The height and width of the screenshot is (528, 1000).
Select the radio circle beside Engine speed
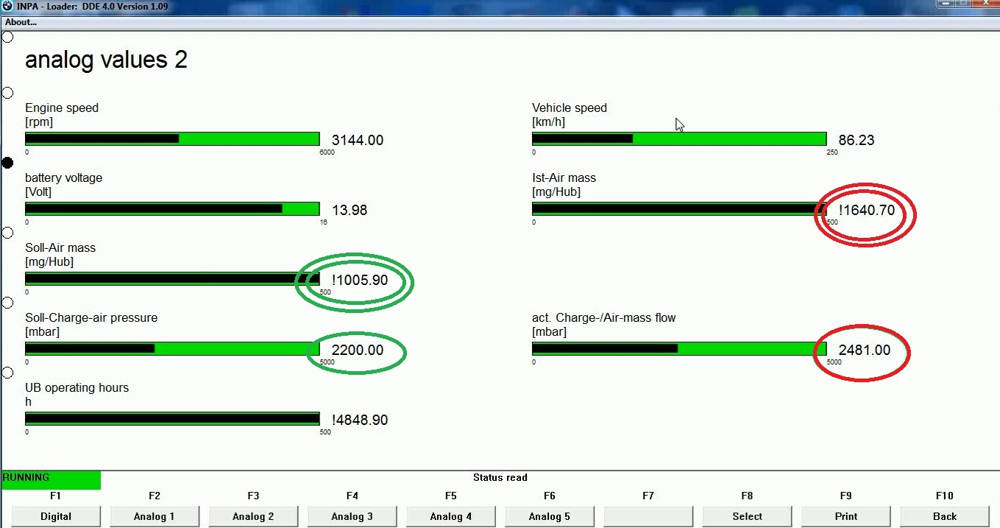tap(8, 93)
